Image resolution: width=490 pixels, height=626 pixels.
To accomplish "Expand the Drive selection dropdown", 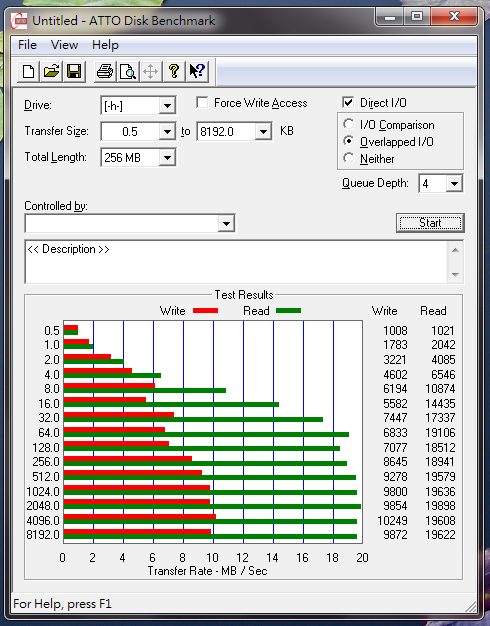I will (167, 106).
